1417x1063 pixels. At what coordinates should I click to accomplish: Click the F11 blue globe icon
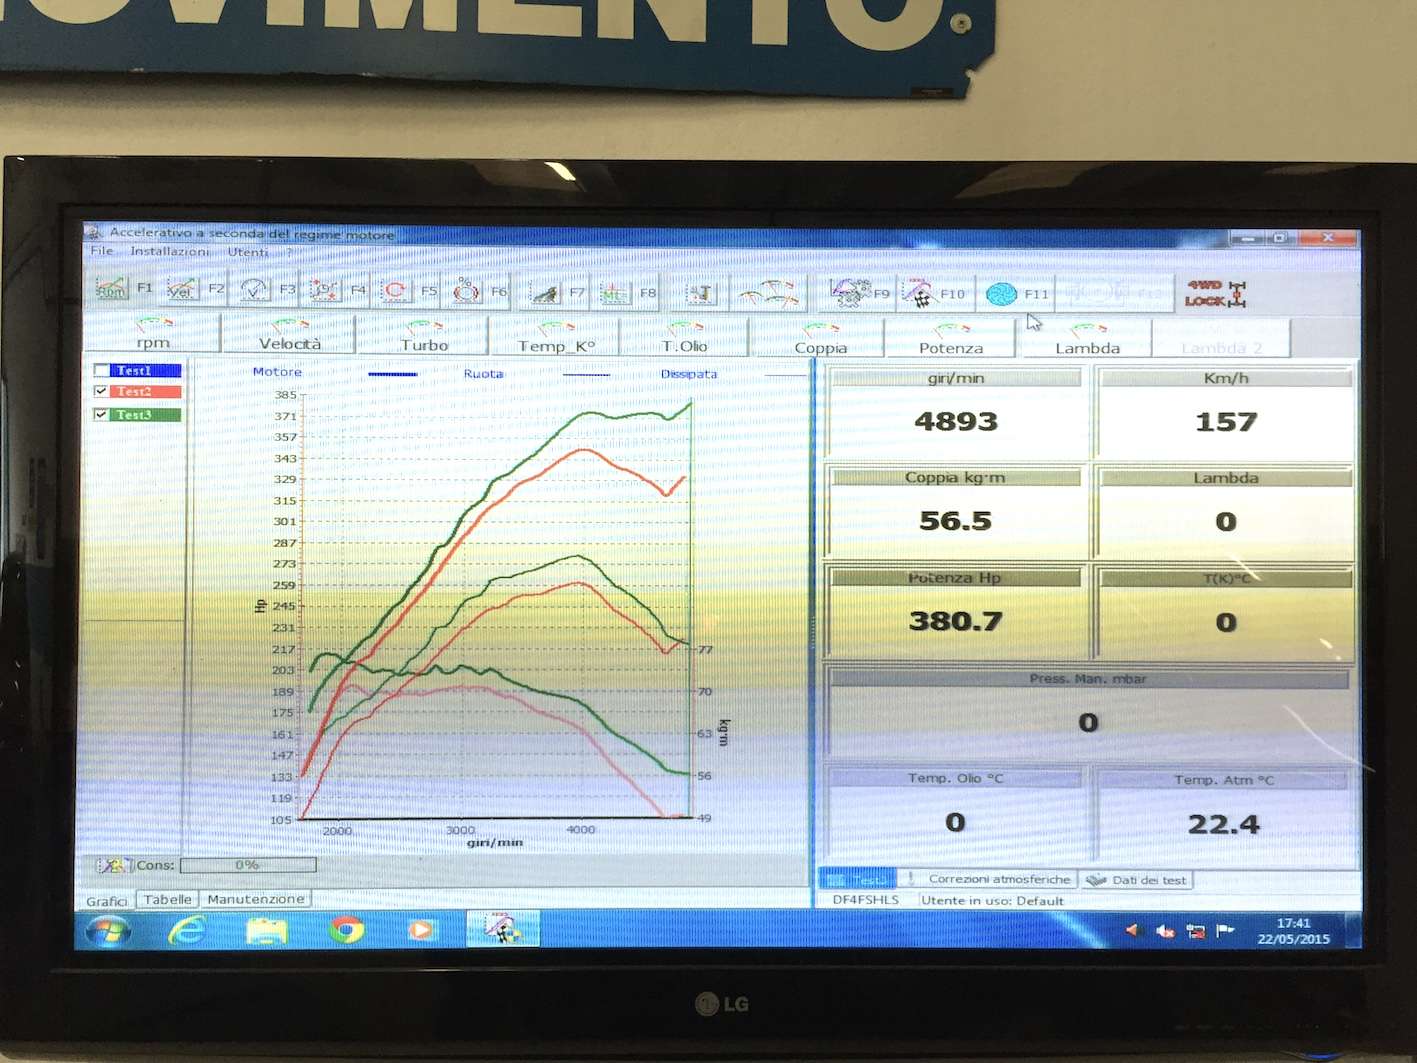(1001, 294)
